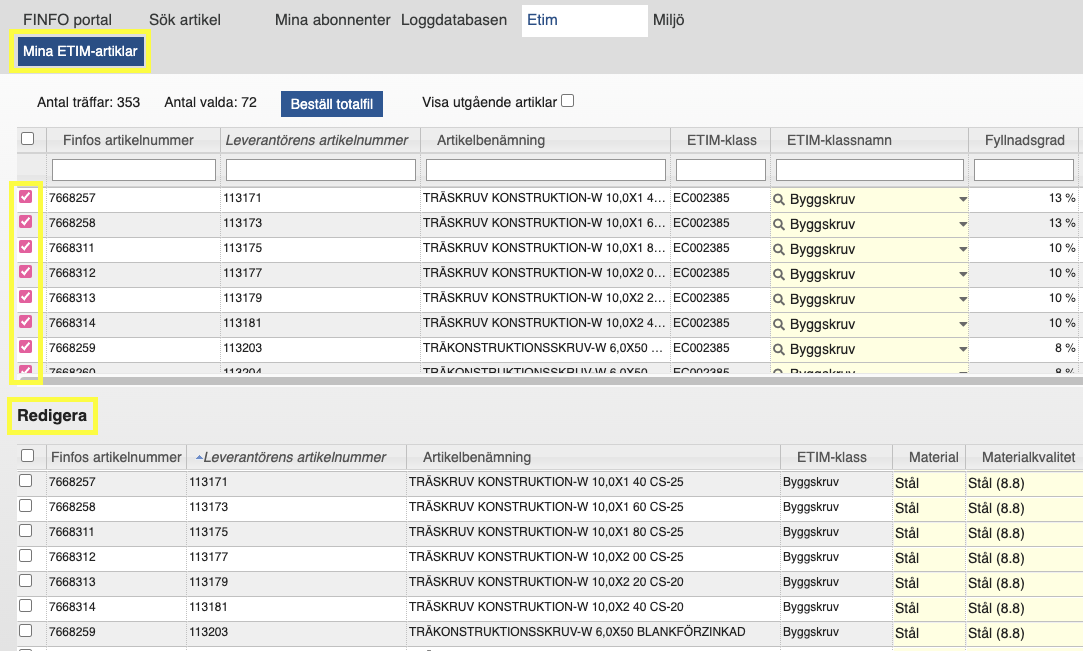
Task: Click the 'Beställ totalfil' button
Action: coord(331,103)
